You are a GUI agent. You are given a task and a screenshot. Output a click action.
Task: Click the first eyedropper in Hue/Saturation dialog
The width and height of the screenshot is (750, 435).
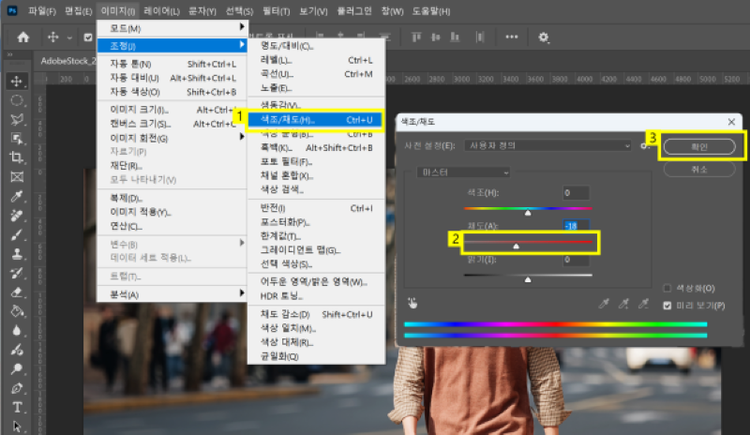tap(604, 303)
